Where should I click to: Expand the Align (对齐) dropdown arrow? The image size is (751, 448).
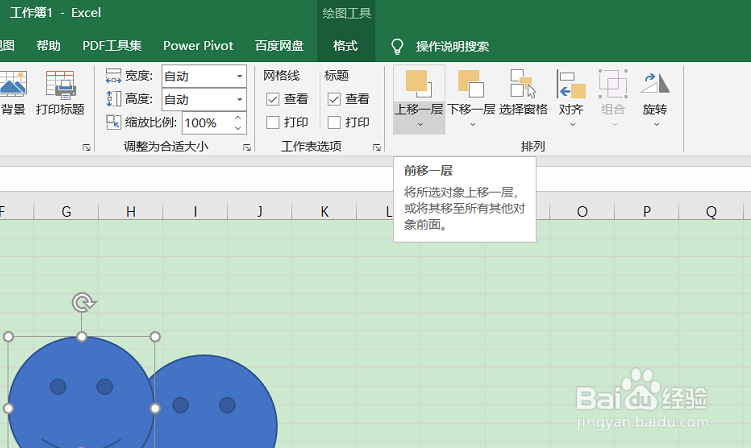572,125
